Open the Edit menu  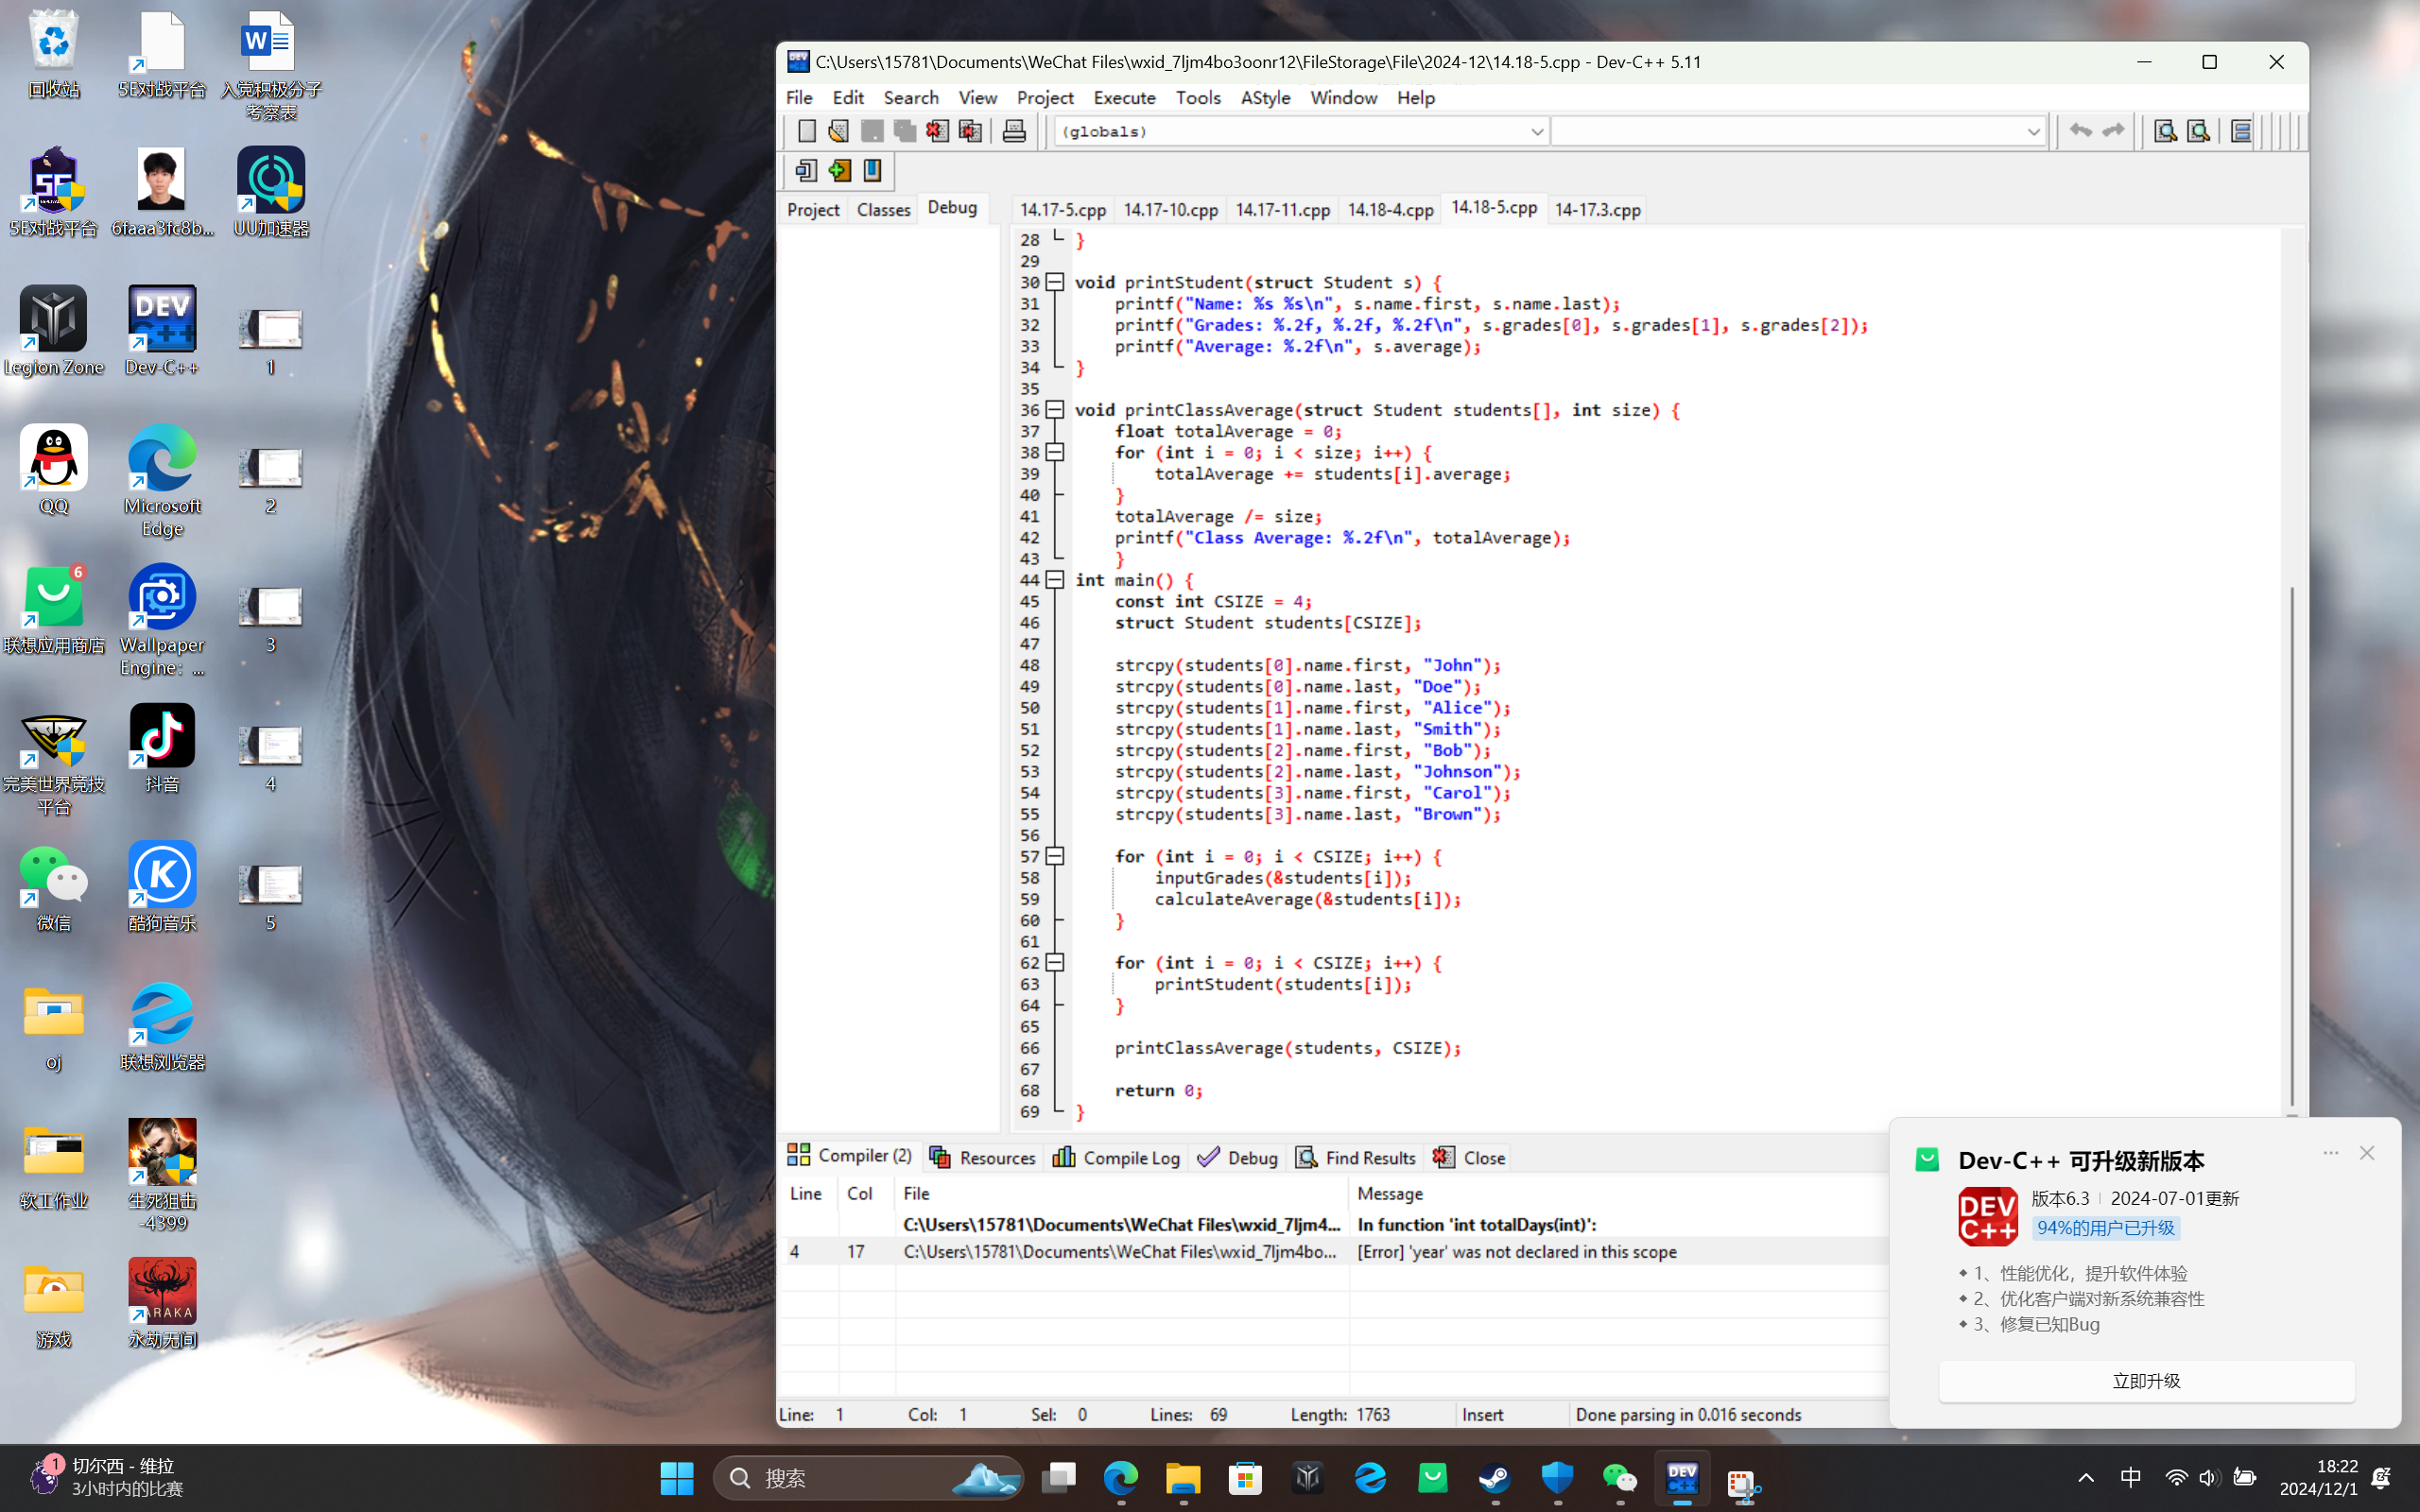pyautogui.click(x=848, y=97)
